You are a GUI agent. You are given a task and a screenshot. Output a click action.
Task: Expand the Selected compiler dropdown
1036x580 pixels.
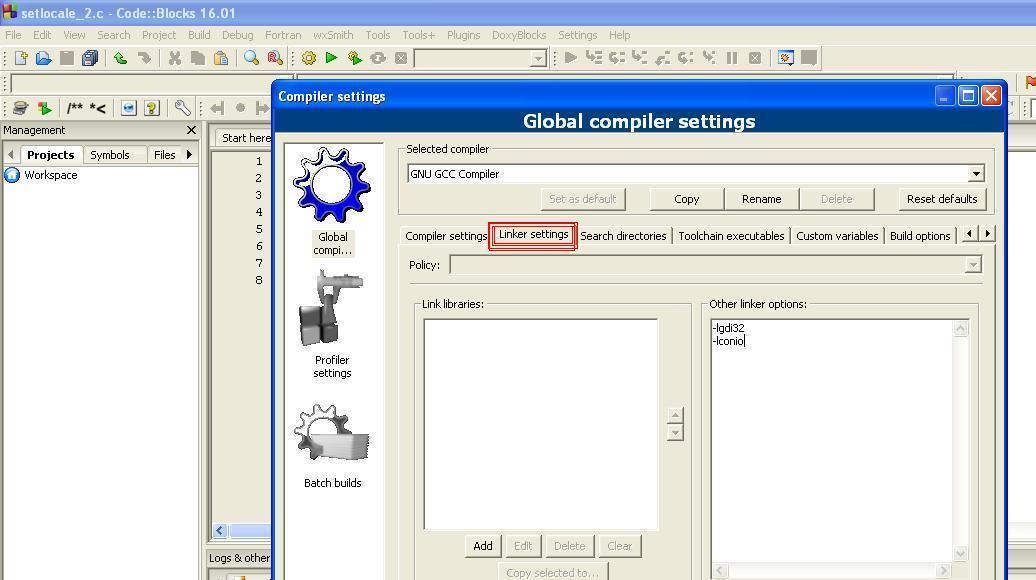(x=976, y=174)
